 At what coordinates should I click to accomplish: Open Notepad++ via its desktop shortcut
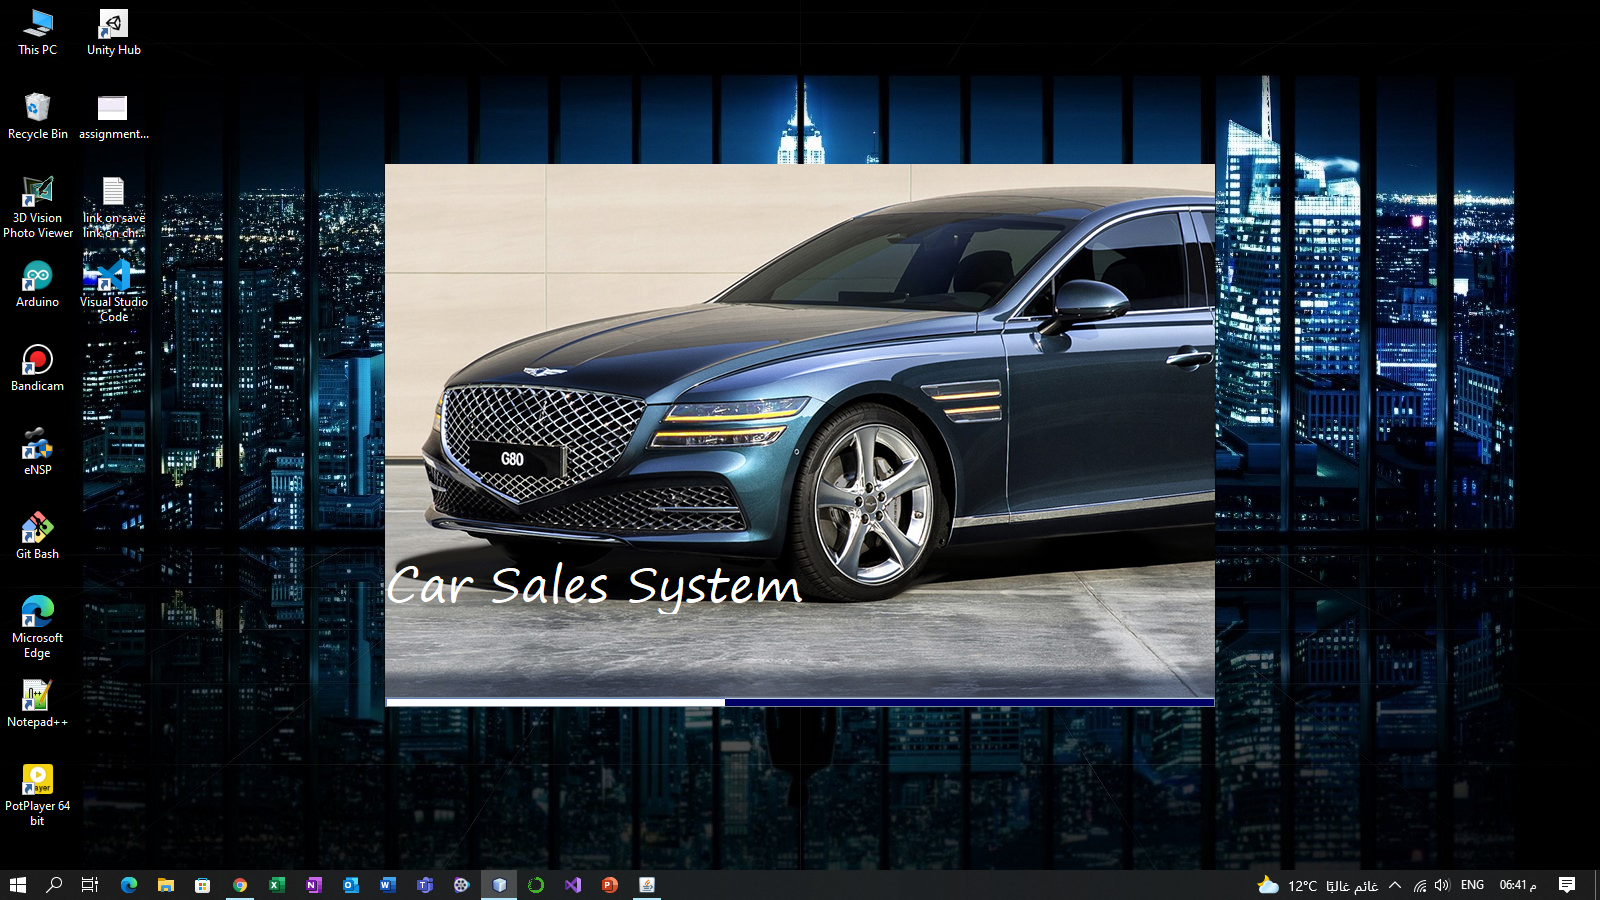[37, 693]
